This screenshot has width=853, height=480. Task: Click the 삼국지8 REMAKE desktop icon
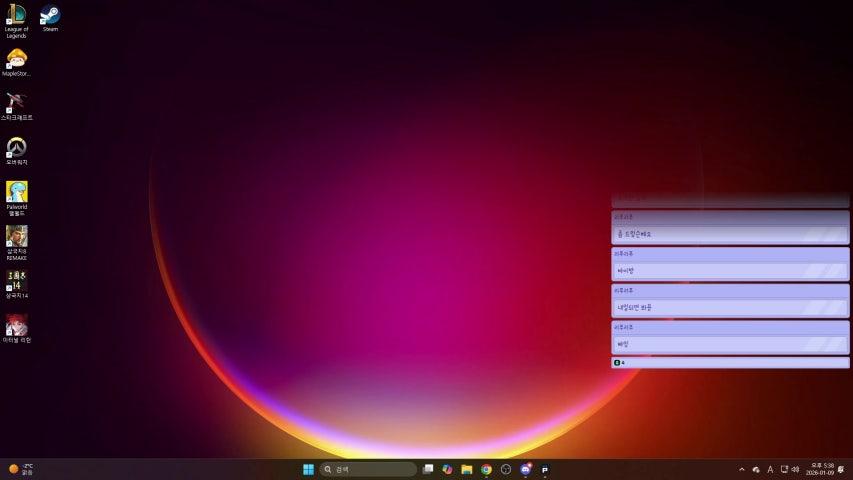click(x=16, y=237)
